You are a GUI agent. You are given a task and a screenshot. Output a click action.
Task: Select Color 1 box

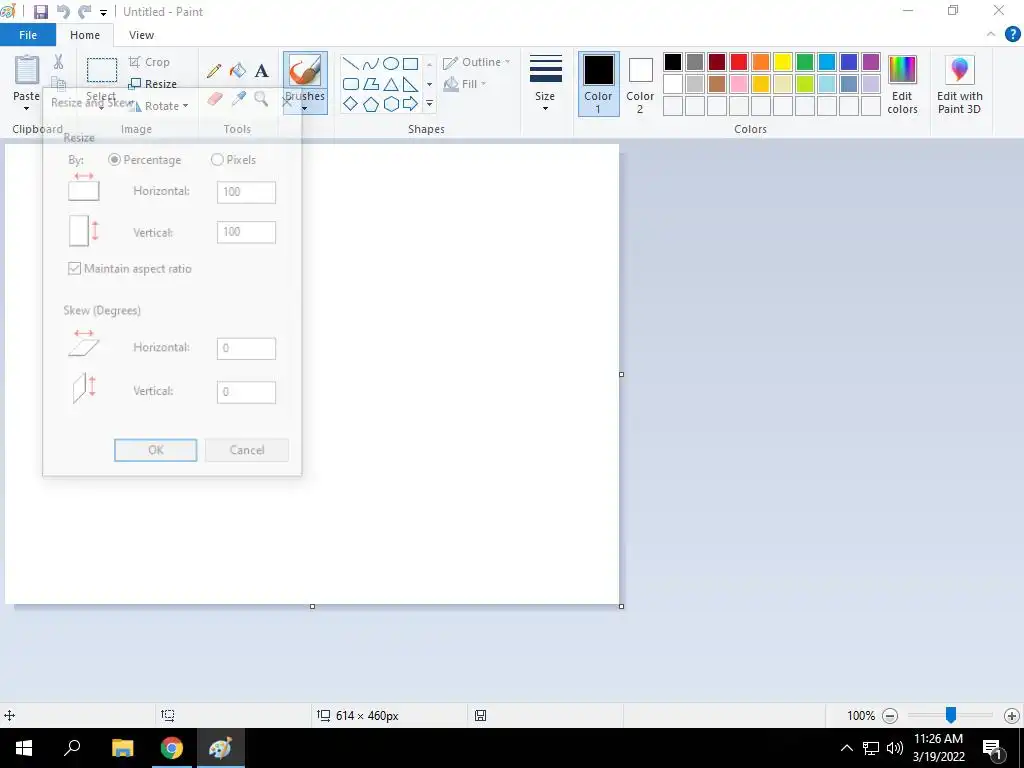point(598,84)
